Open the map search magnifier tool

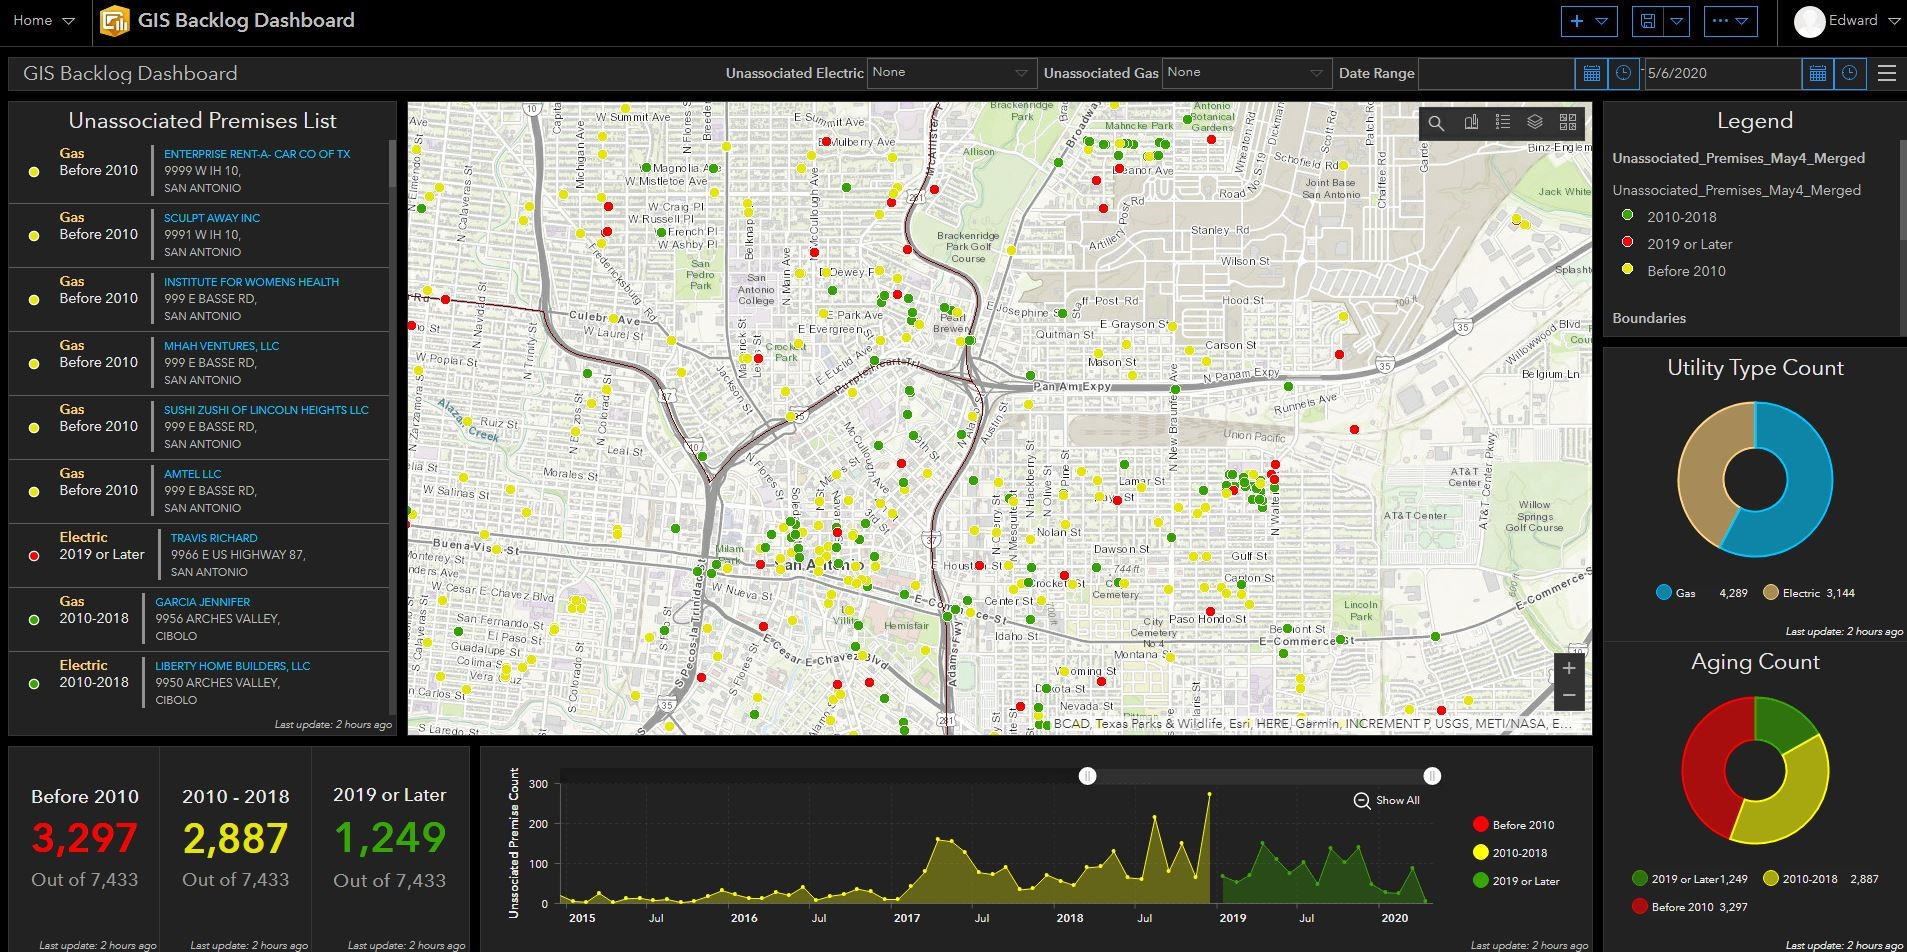pos(1436,122)
